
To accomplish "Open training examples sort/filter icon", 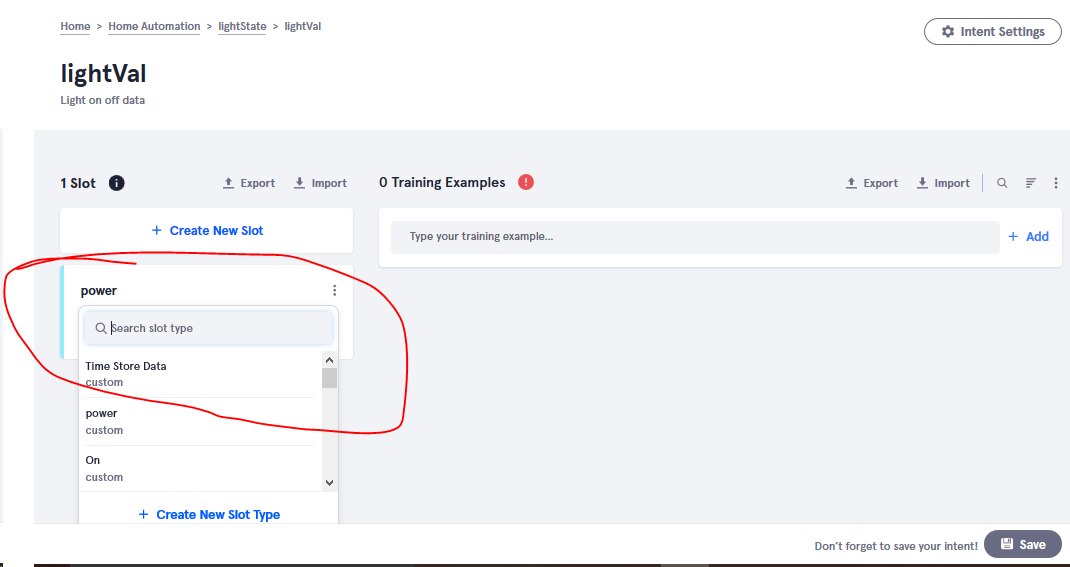I will (1031, 183).
